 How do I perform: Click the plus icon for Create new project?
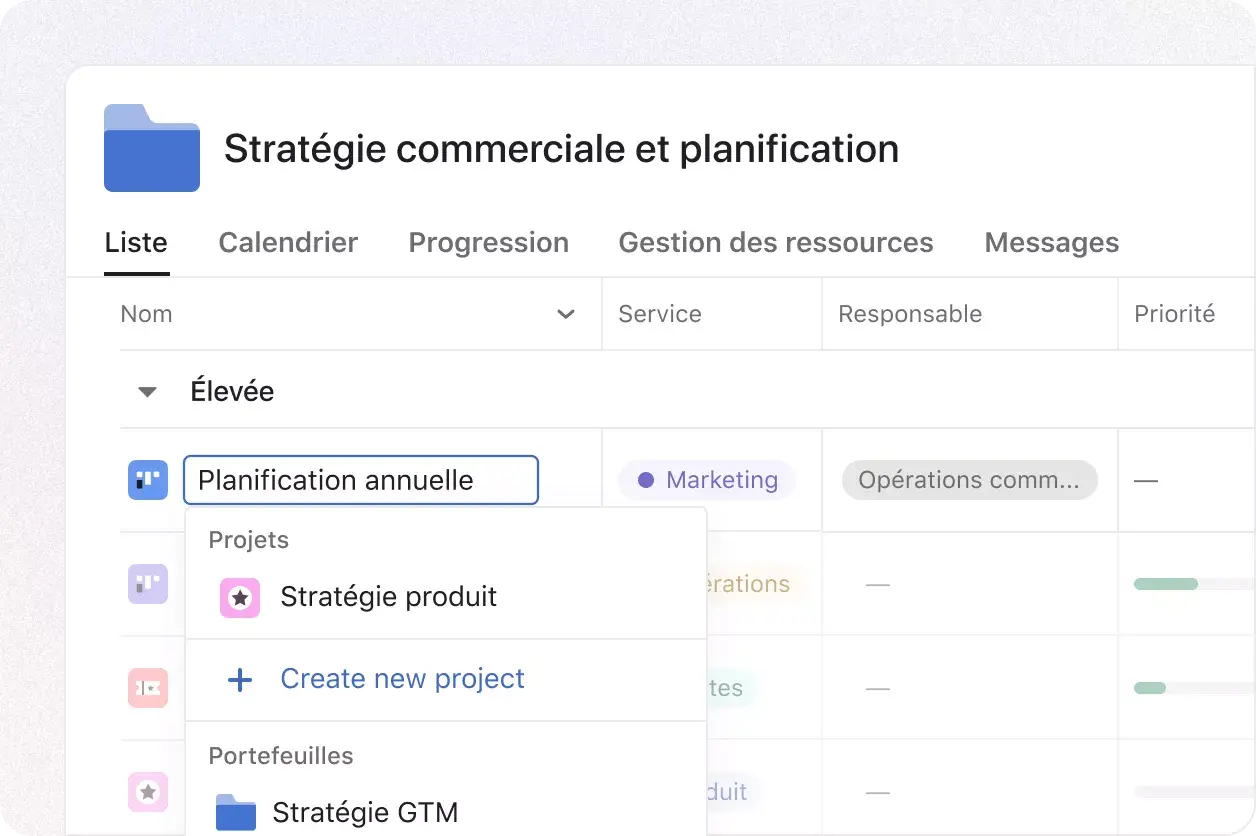click(x=240, y=680)
